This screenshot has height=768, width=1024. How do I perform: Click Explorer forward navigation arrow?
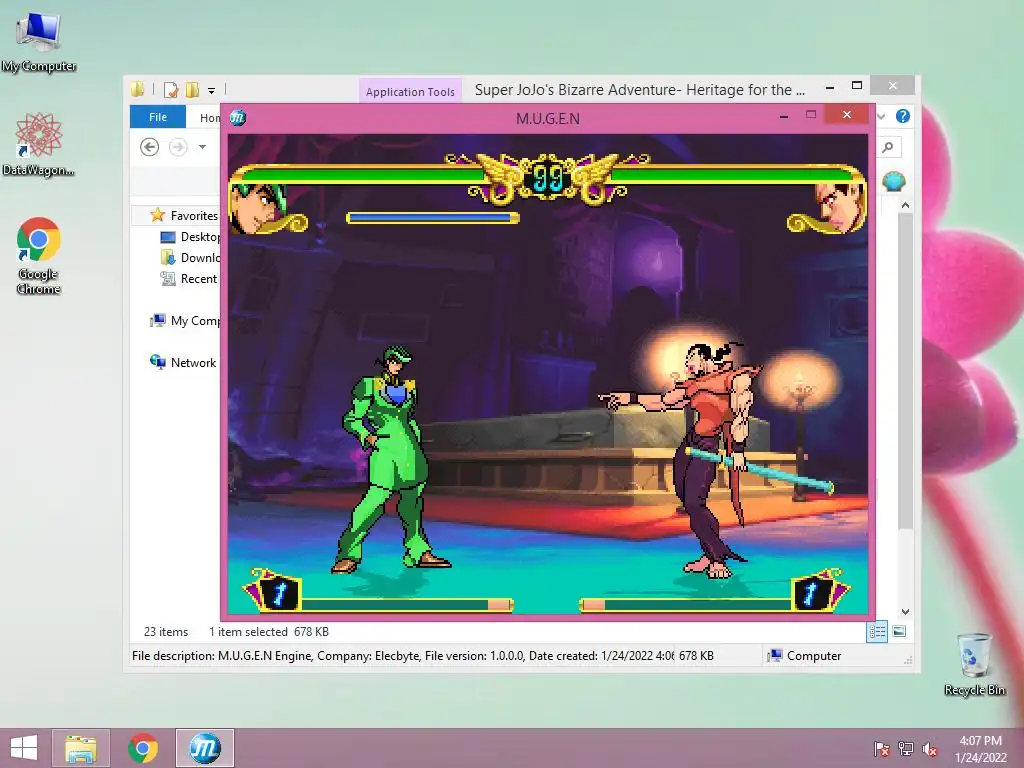[x=178, y=147]
